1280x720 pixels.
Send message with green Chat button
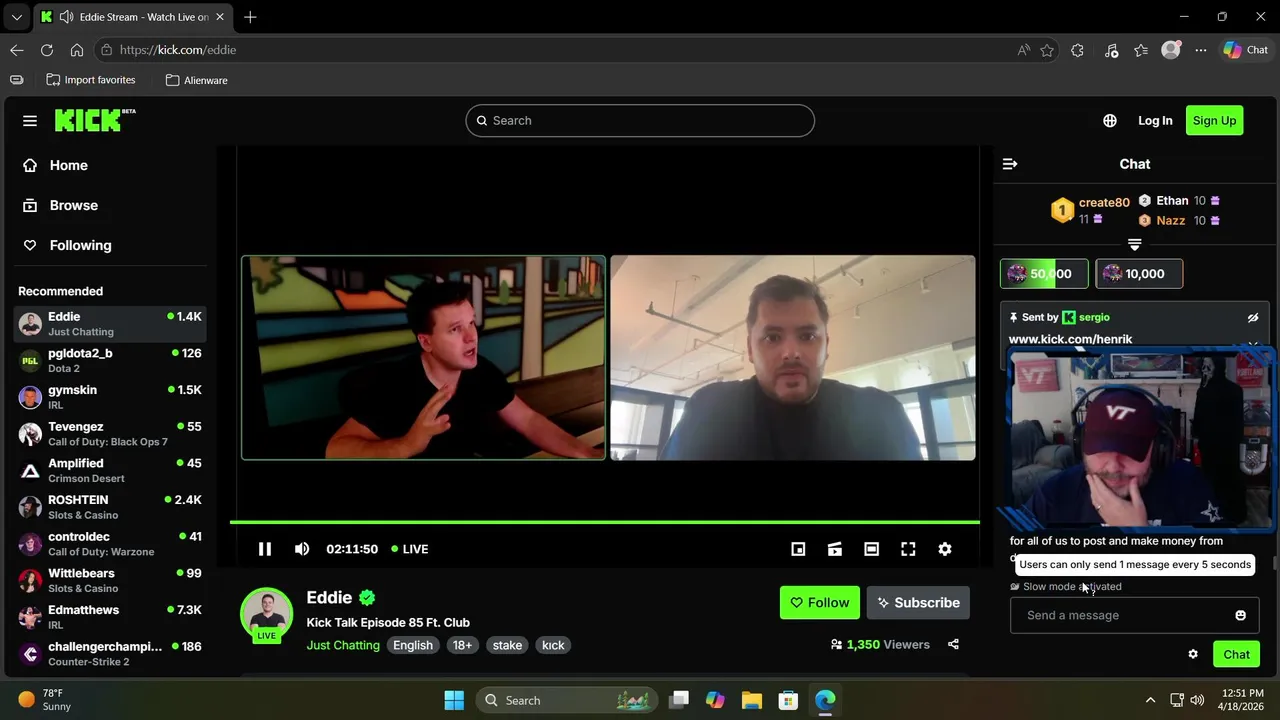pos(1237,654)
